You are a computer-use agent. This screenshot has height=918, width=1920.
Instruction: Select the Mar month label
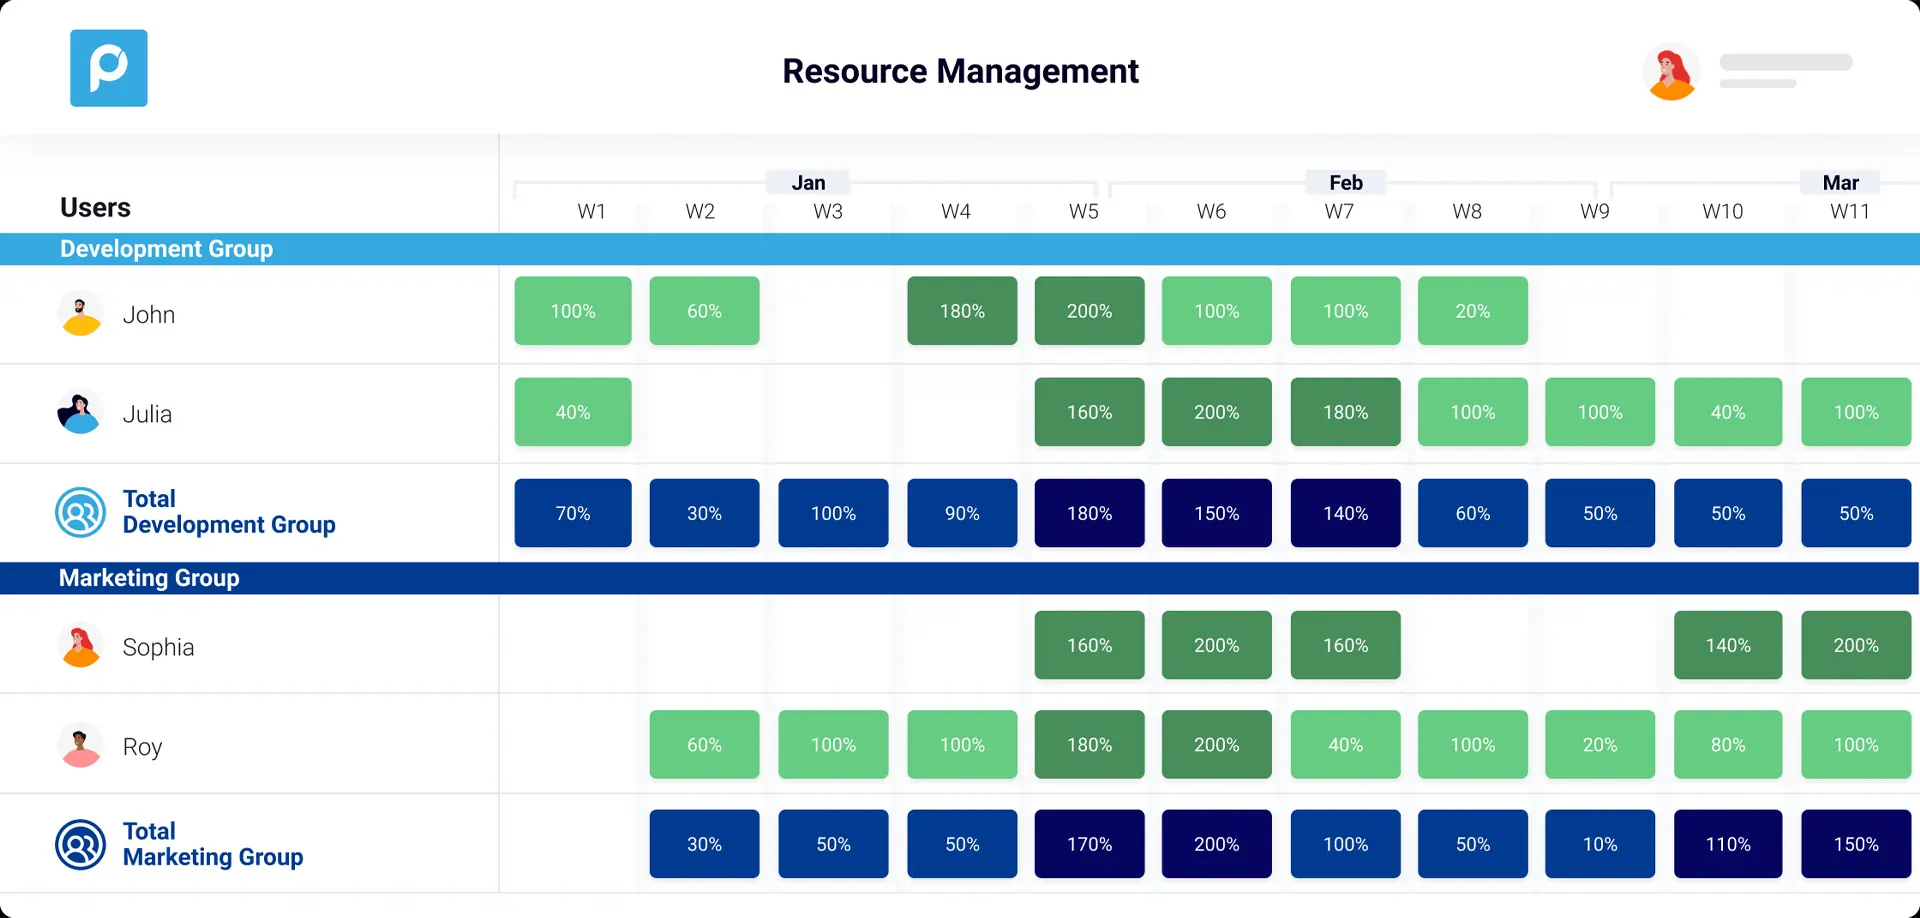coord(1840,182)
